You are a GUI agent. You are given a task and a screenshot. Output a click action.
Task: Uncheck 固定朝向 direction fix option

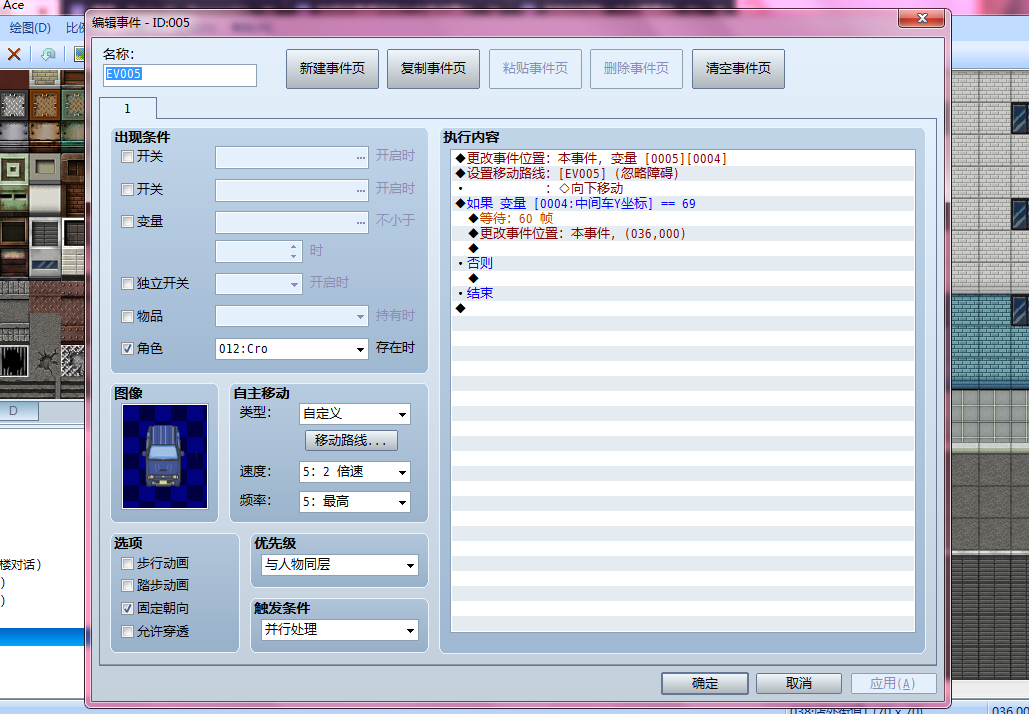point(127,609)
